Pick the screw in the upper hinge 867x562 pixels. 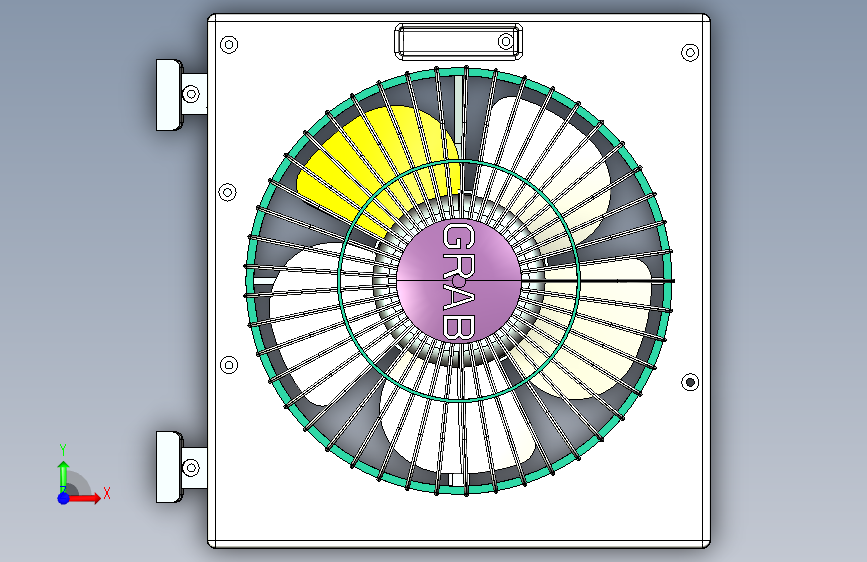[191, 93]
